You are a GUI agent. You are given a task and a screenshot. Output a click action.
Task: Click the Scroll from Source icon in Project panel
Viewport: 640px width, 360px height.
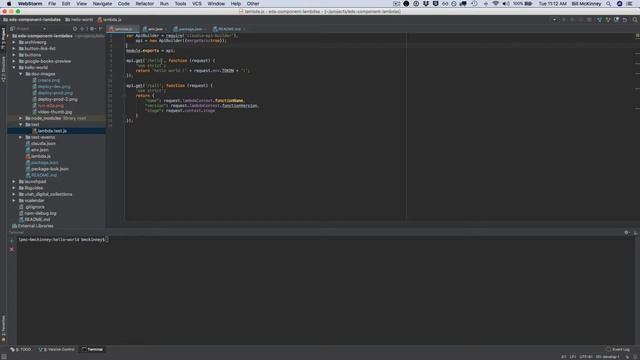click(x=75, y=29)
